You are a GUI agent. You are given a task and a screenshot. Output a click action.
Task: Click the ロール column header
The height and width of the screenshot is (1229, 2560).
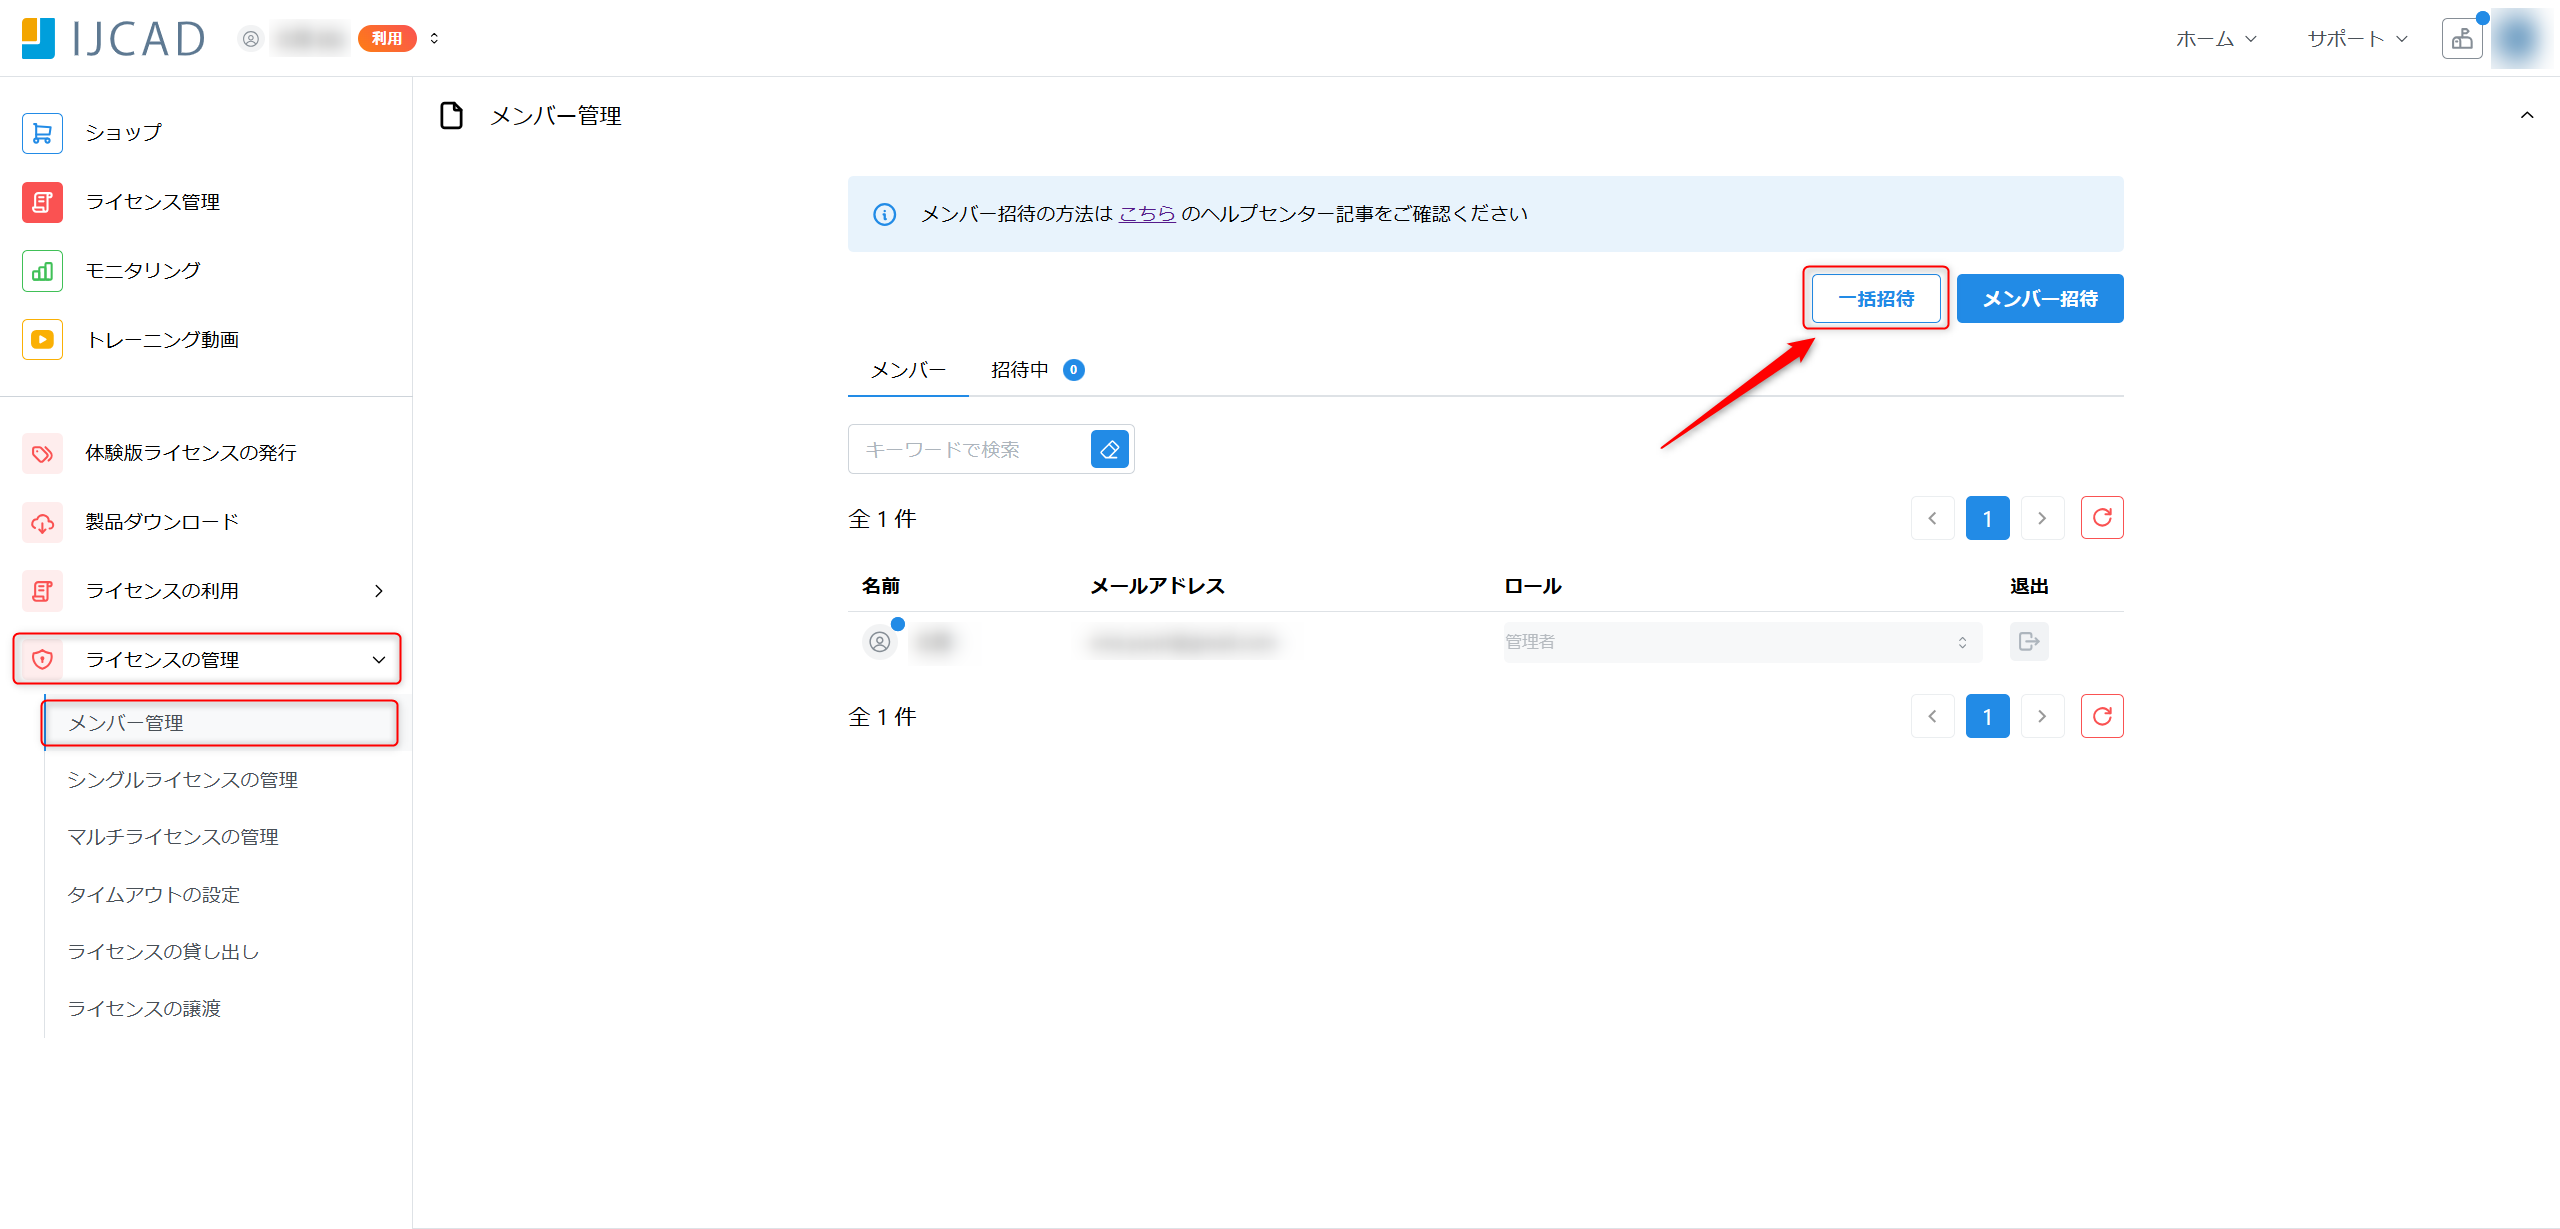[1533, 587]
